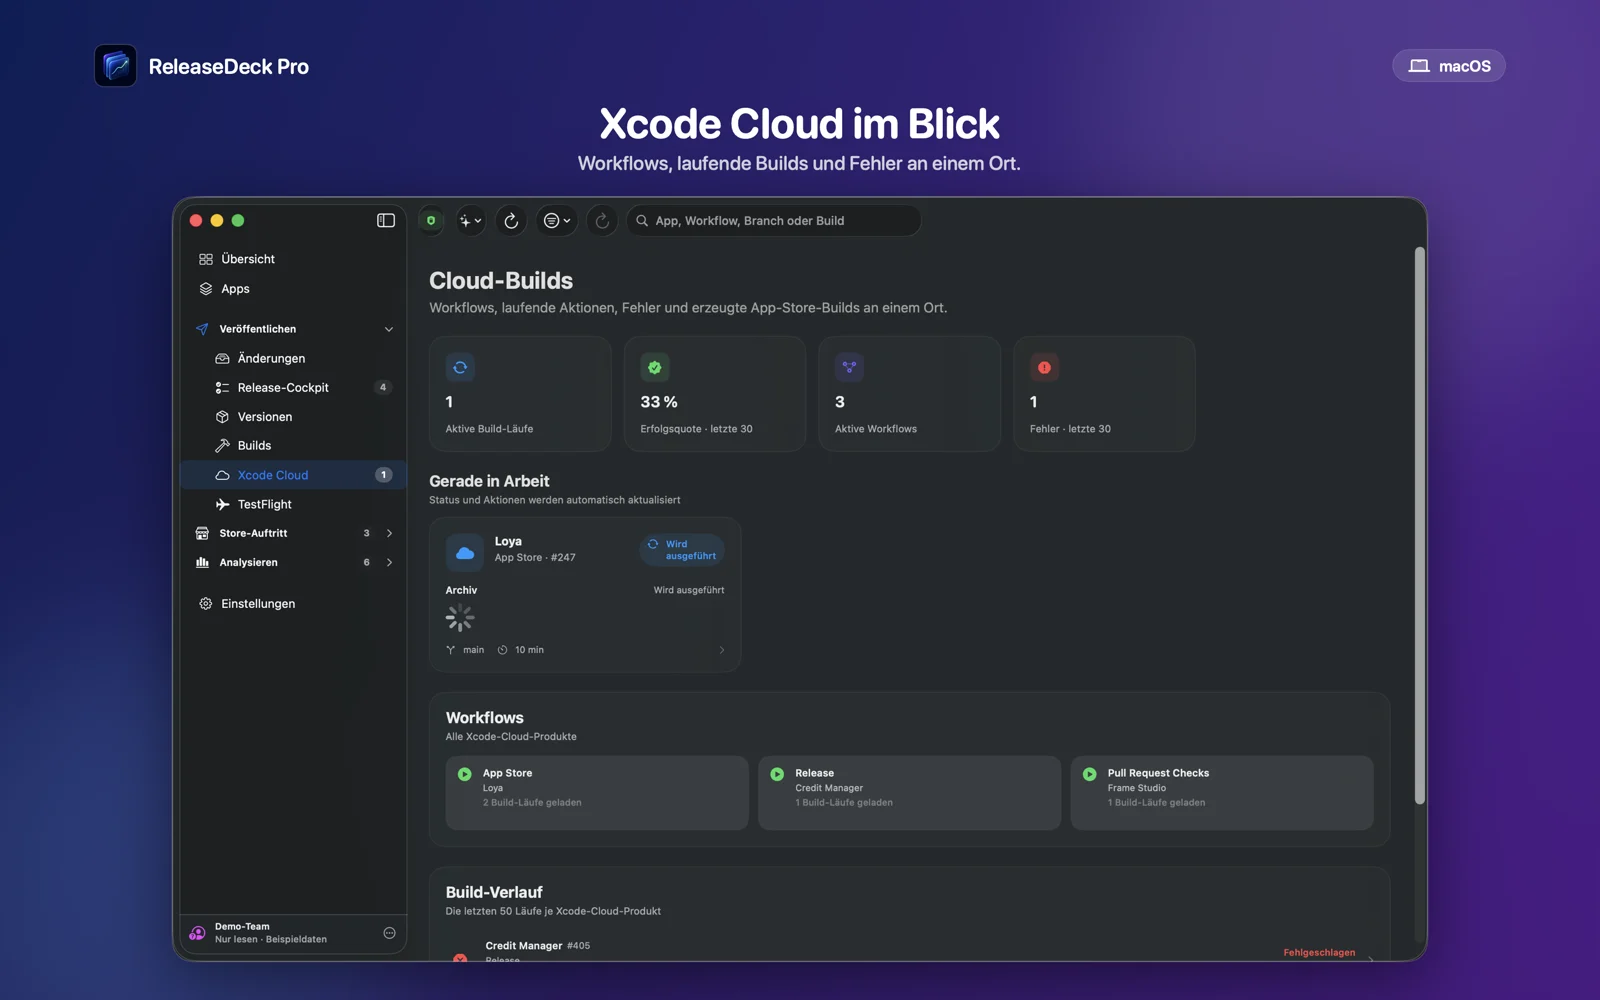This screenshot has height=1000, width=1600.
Task: Click 'App Store · #247' text
Action: [x=535, y=558]
